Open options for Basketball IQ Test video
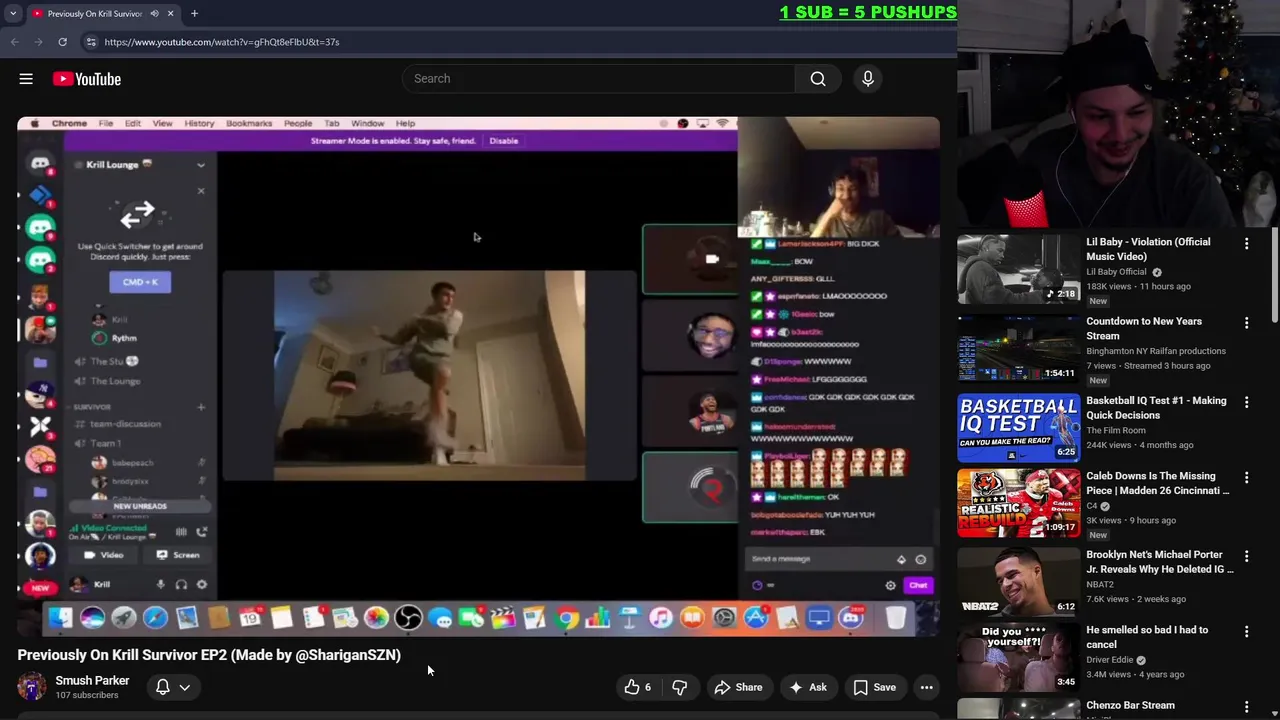 click(x=1246, y=402)
